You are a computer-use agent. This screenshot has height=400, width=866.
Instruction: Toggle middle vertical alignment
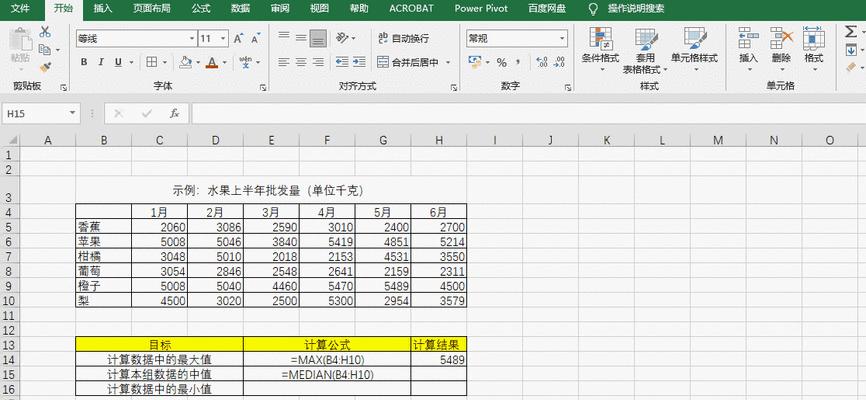(301, 38)
